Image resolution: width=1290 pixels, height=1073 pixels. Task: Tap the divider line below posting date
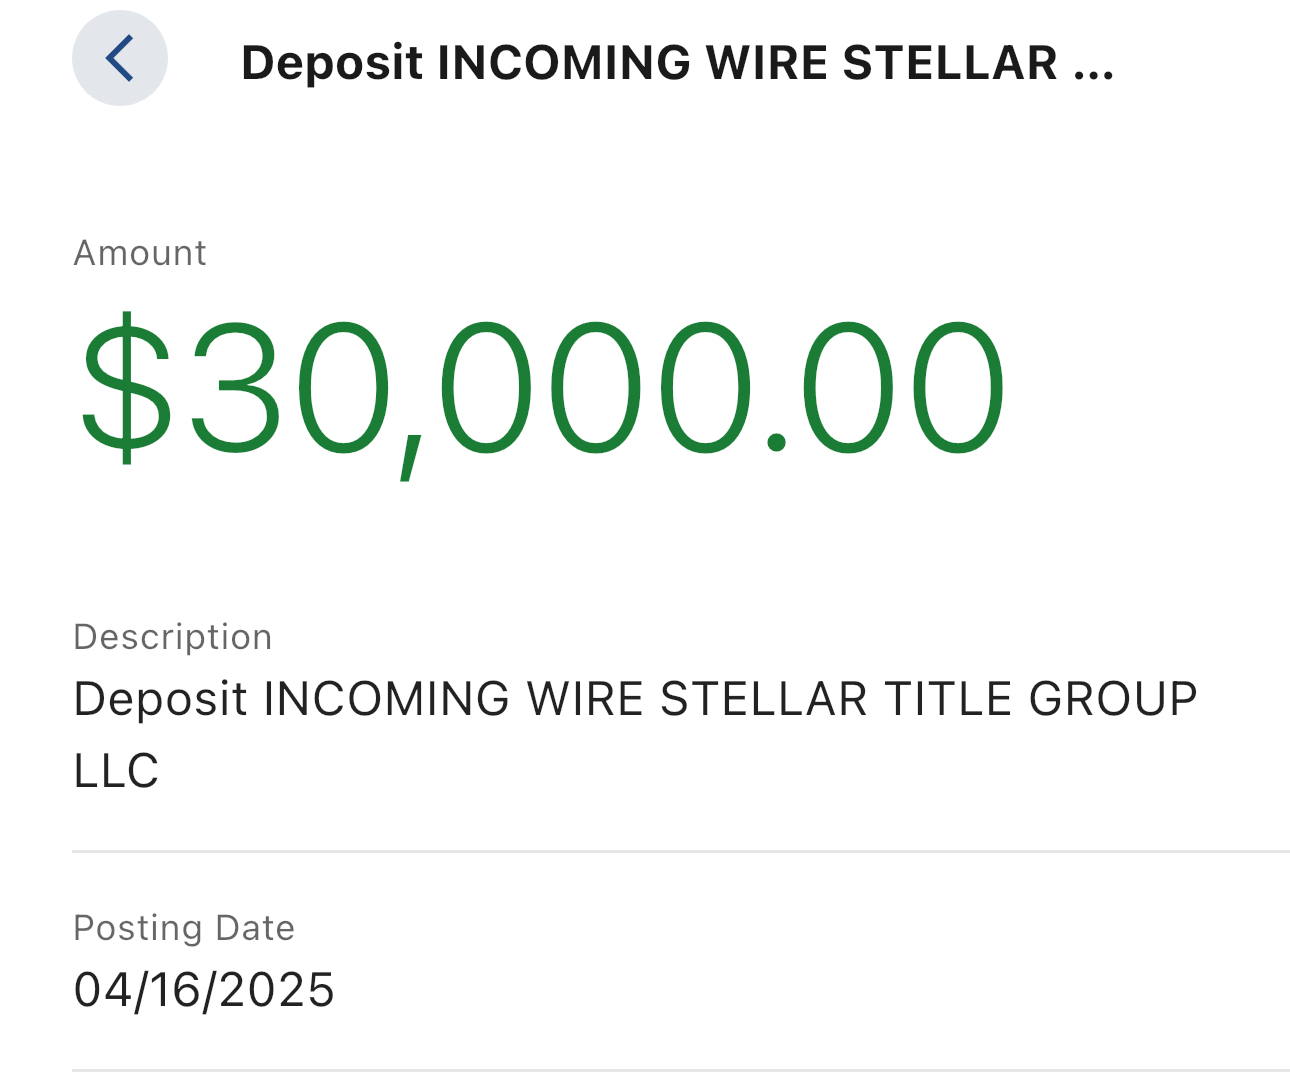click(681, 1069)
